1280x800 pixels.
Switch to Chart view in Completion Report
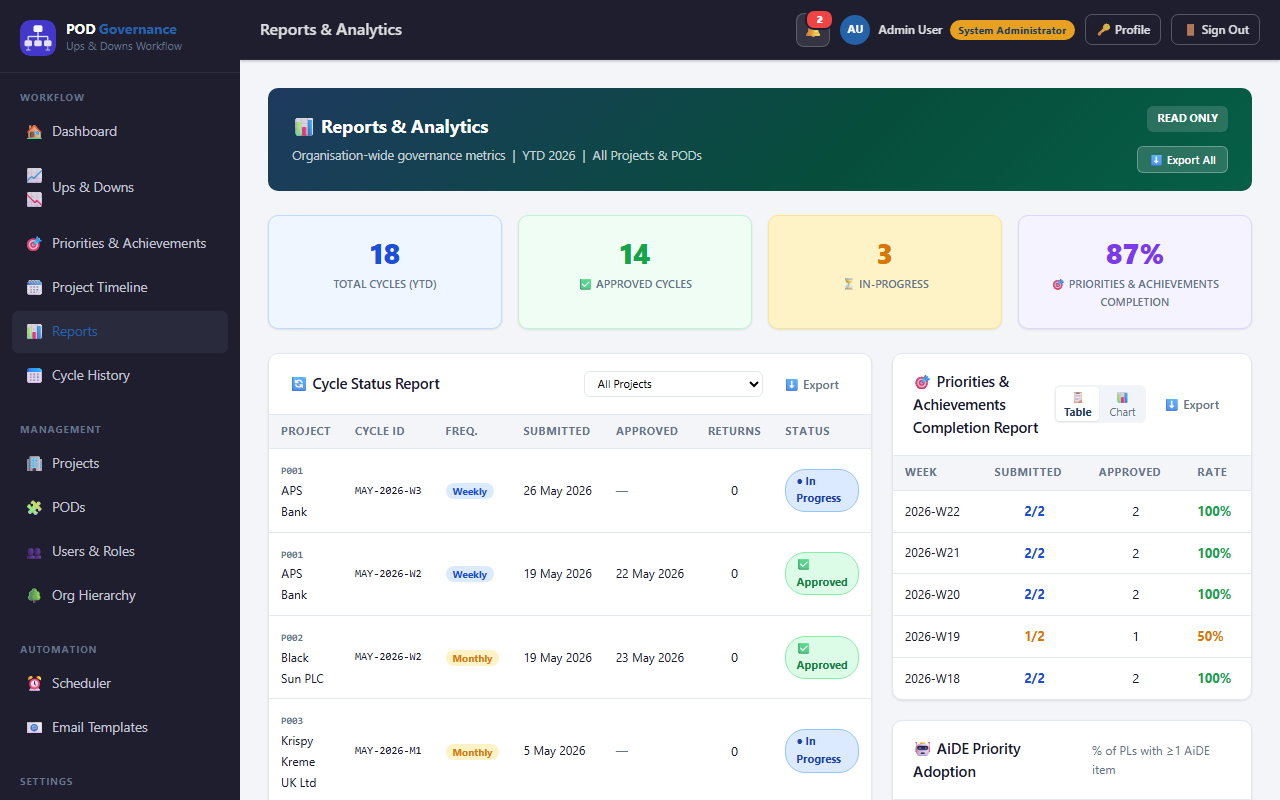pos(1122,404)
